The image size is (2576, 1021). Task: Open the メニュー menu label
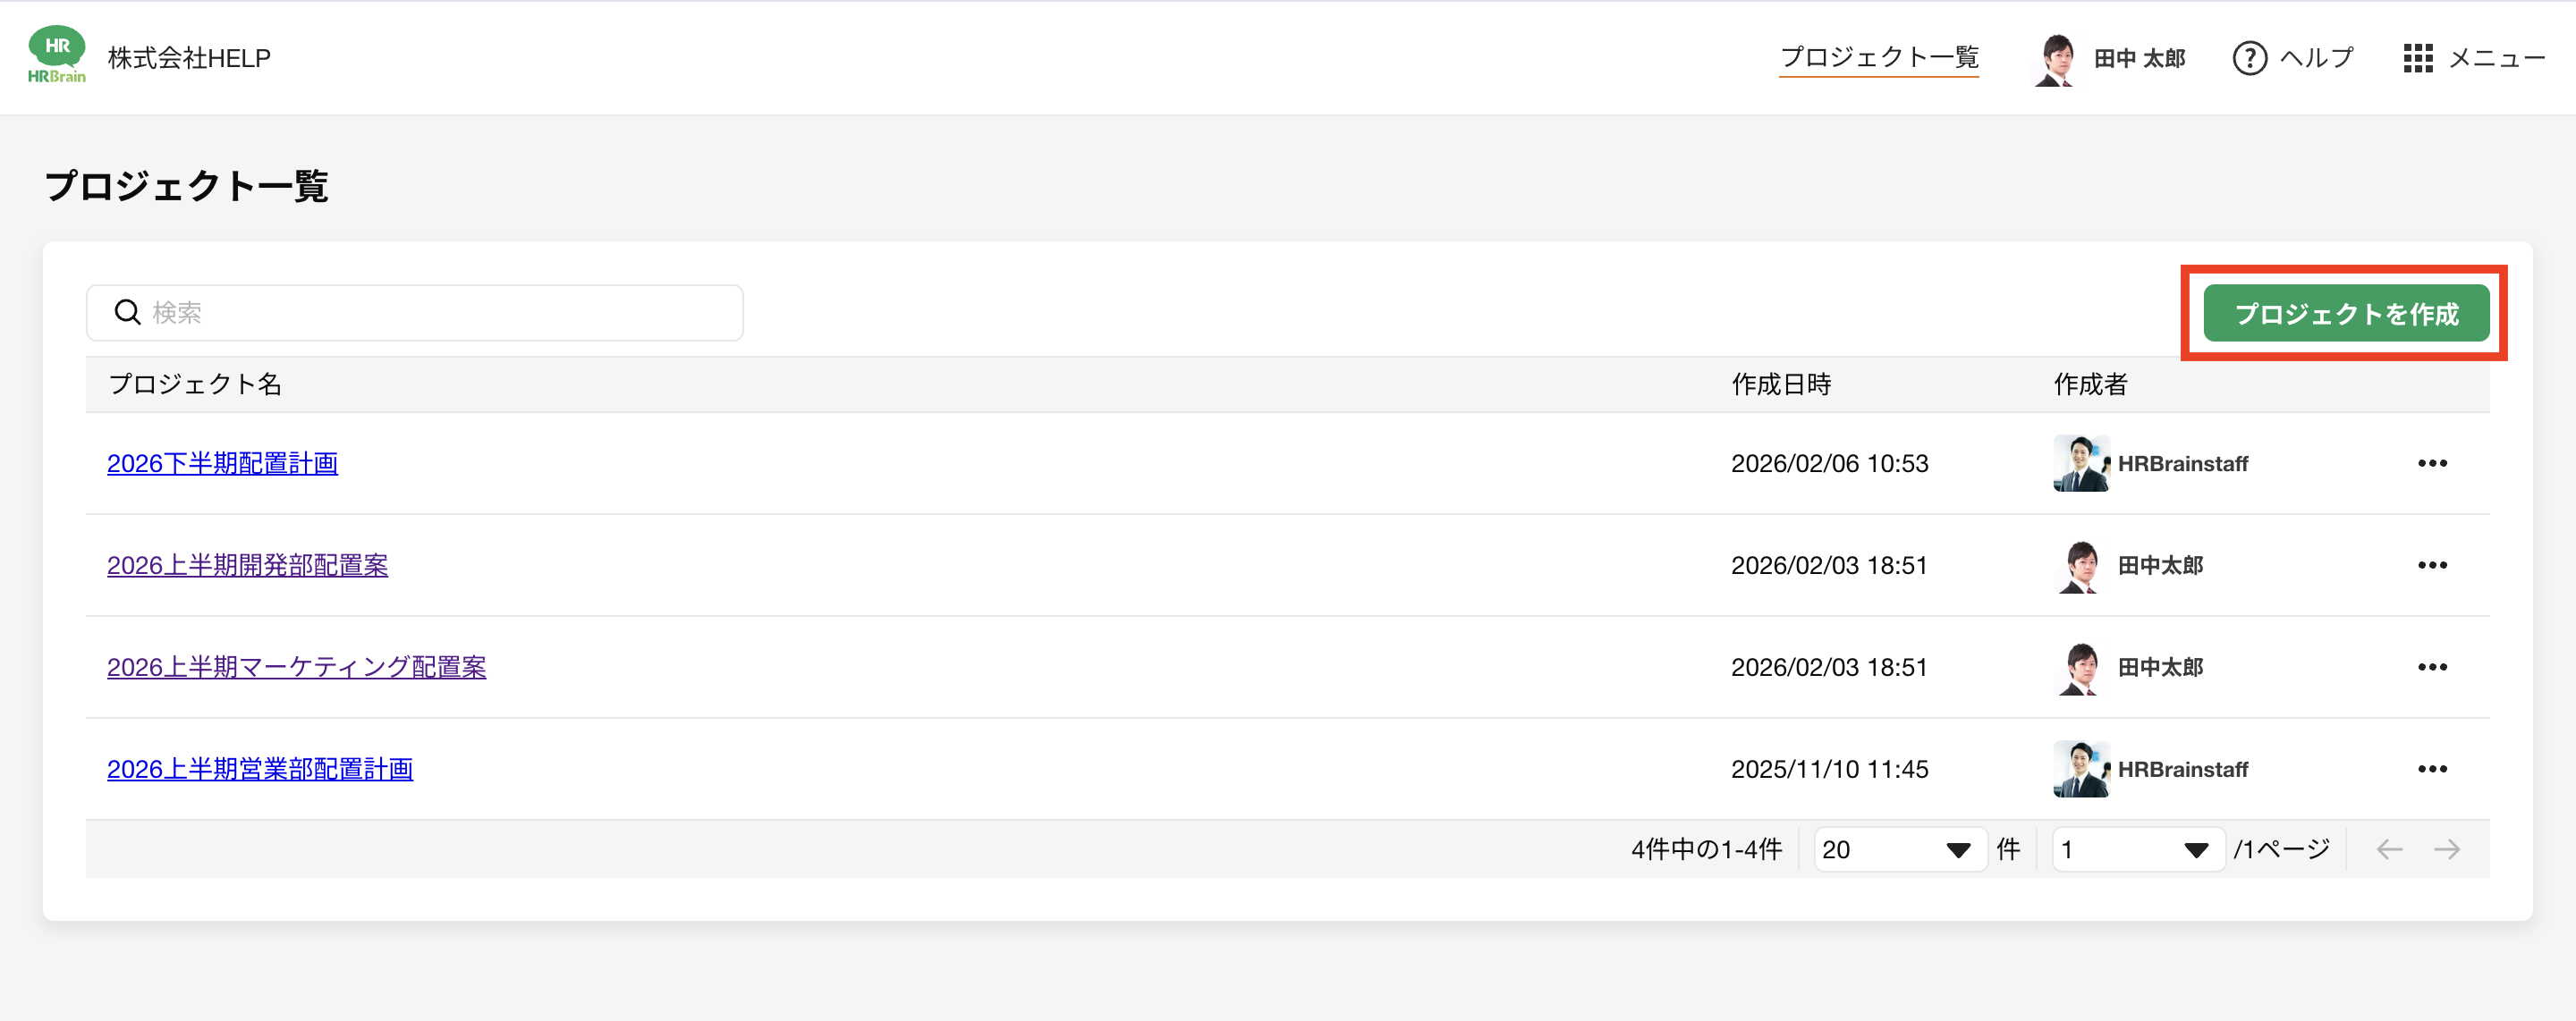pos(2496,58)
